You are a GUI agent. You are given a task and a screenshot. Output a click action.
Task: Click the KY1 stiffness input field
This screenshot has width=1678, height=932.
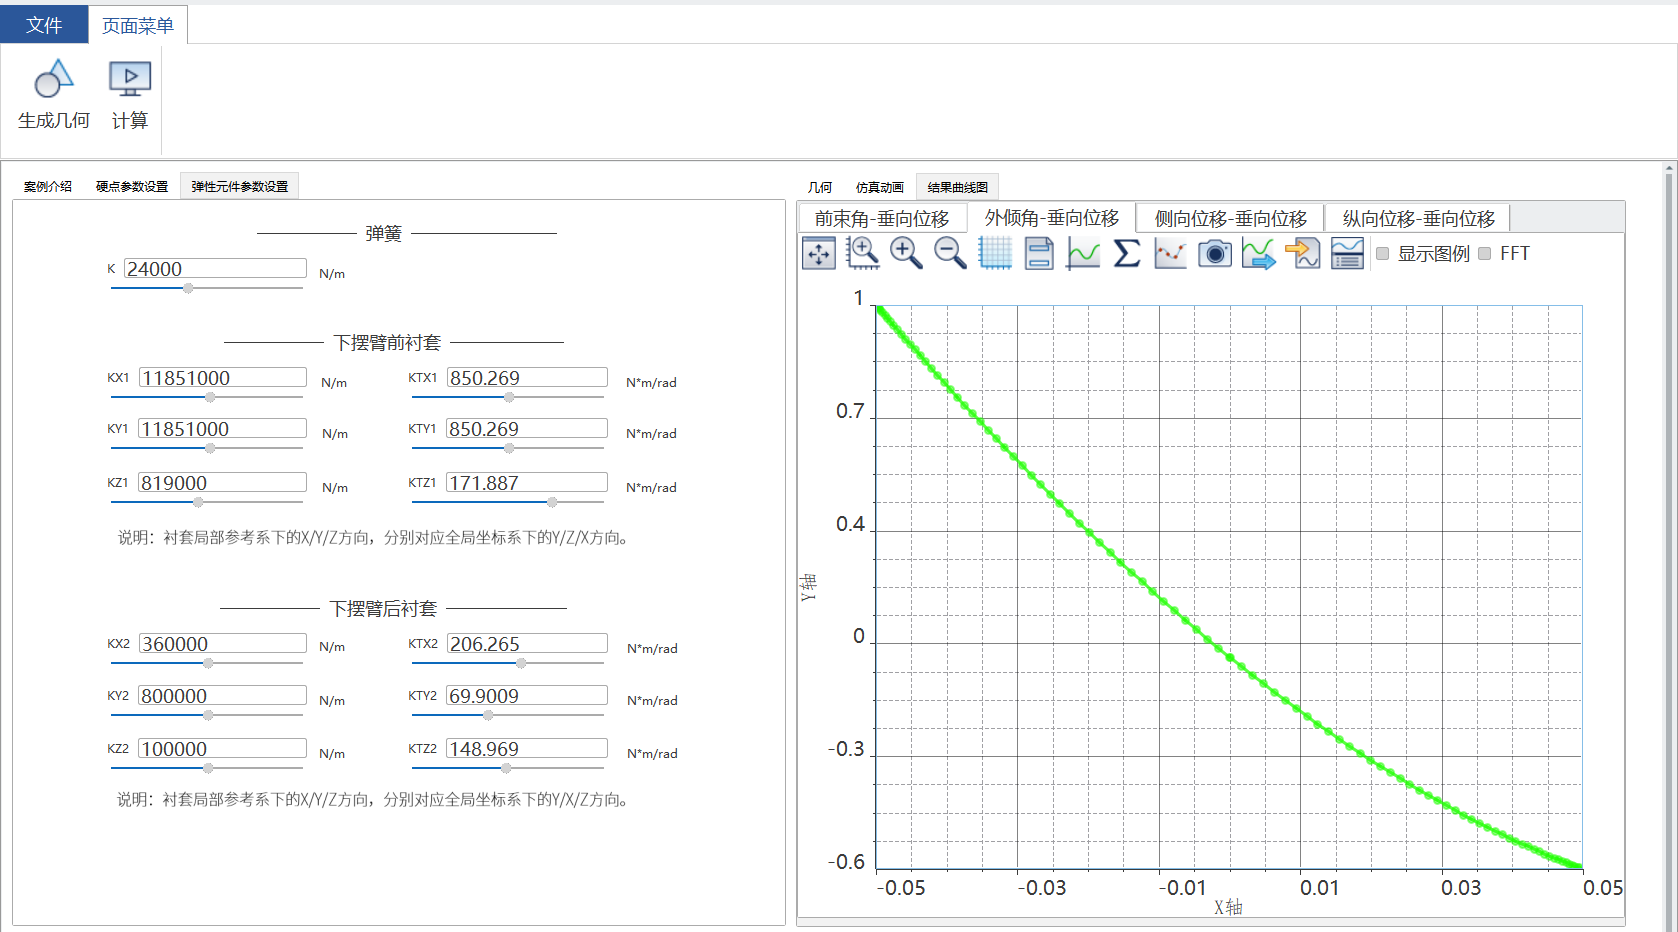point(222,428)
